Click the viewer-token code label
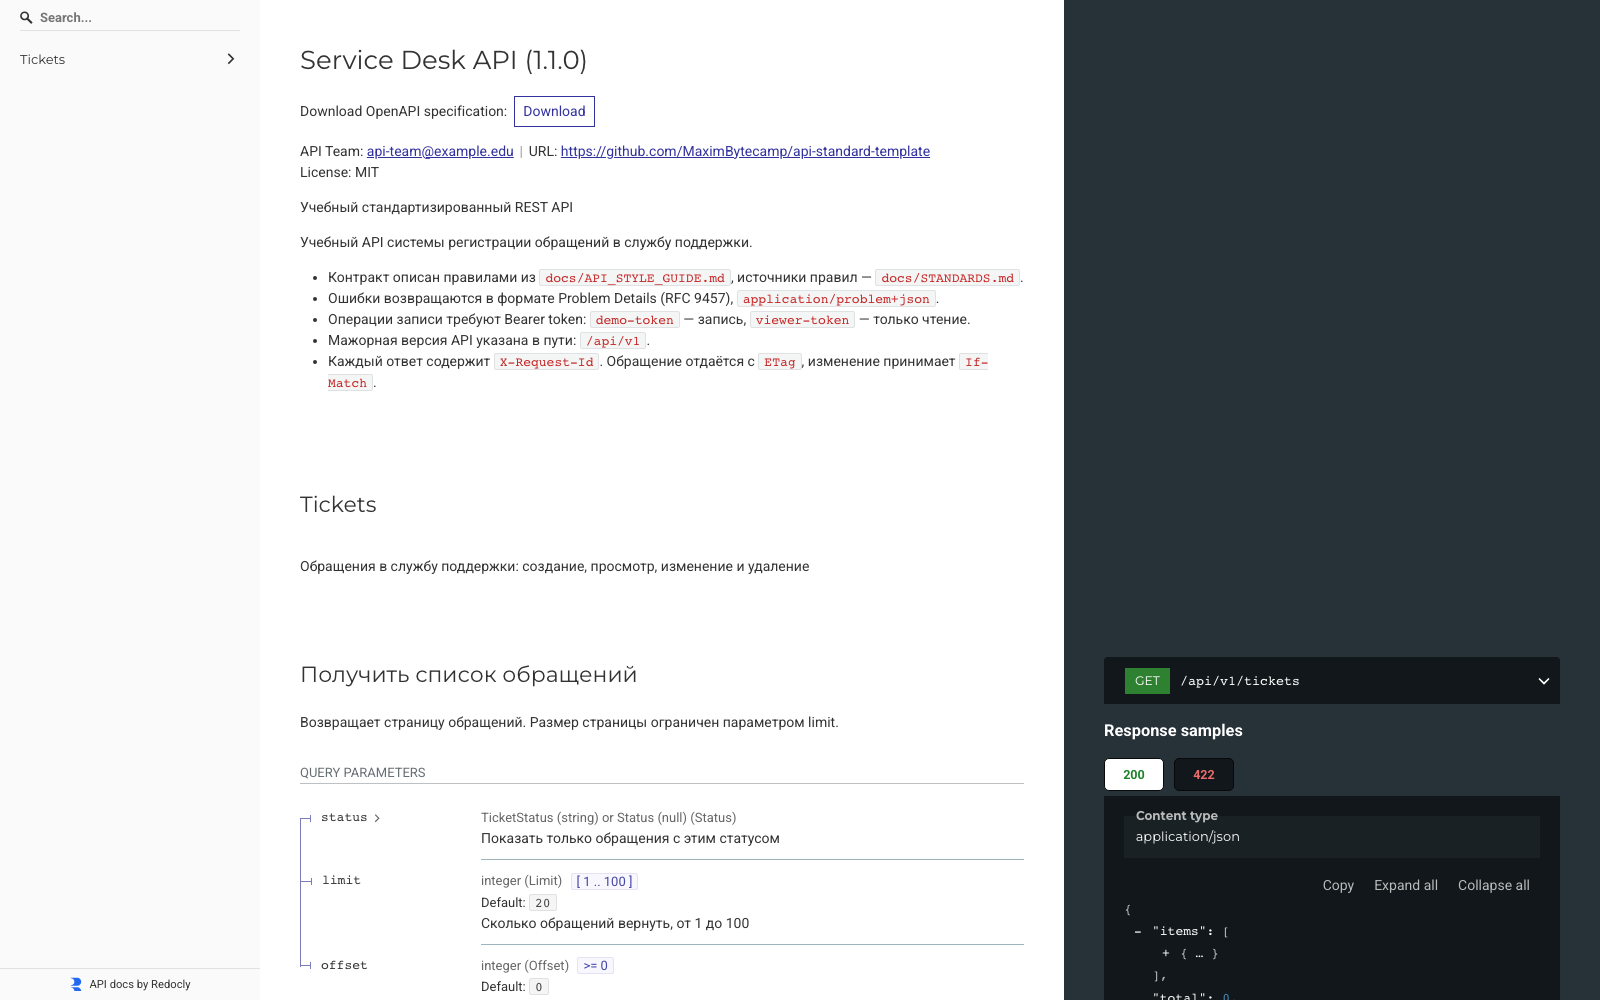The height and width of the screenshot is (1000, 1600). point(802,320)
